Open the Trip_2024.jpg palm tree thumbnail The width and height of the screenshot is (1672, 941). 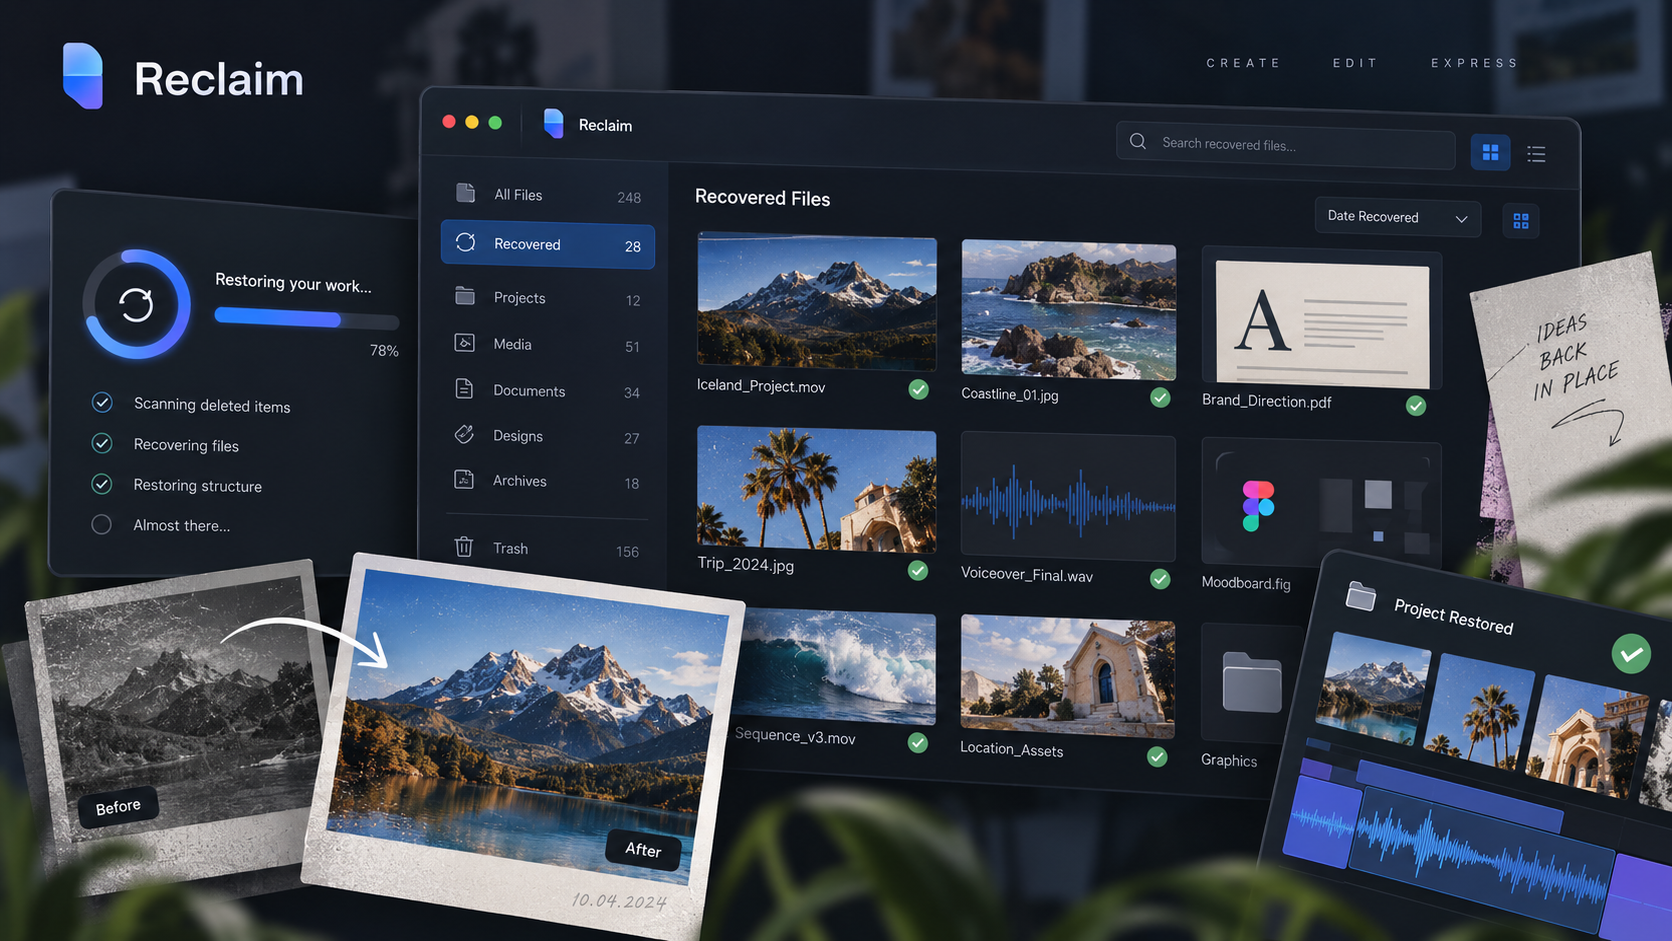point(817,489)
